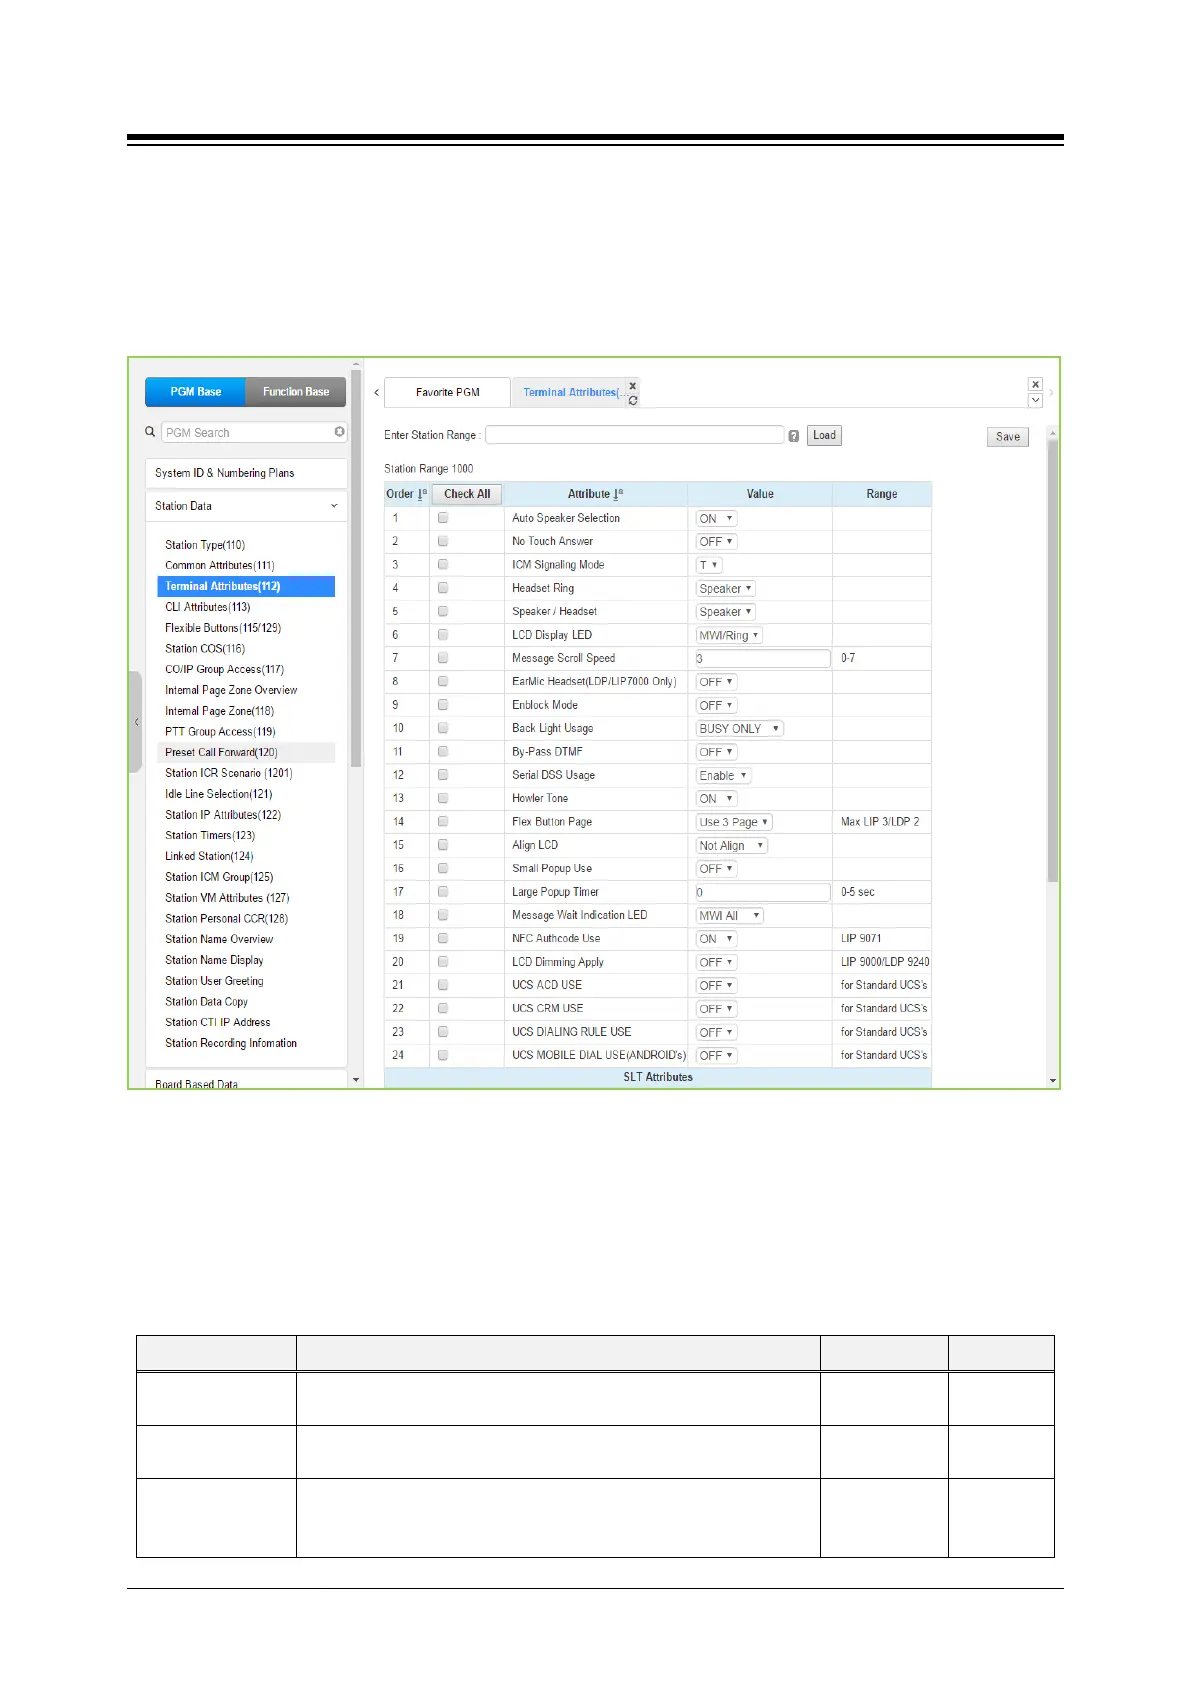Click the Large Popup Timer value field
This screenshot has width=1191, height=1684.
[763, 892]
